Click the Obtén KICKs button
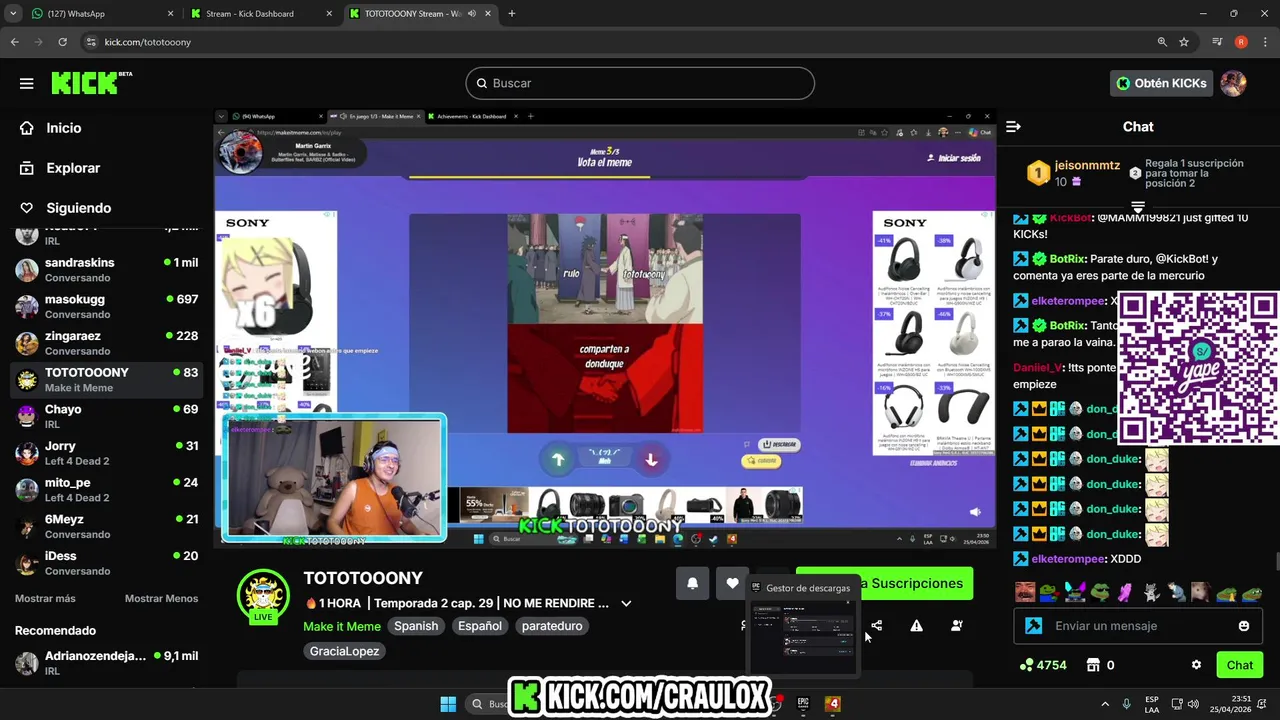This screenshot has height=720, width=1280. coord(1161,83)
